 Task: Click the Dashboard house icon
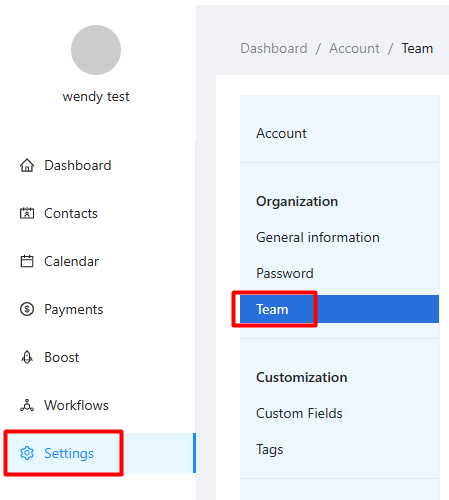pos(27,165)
